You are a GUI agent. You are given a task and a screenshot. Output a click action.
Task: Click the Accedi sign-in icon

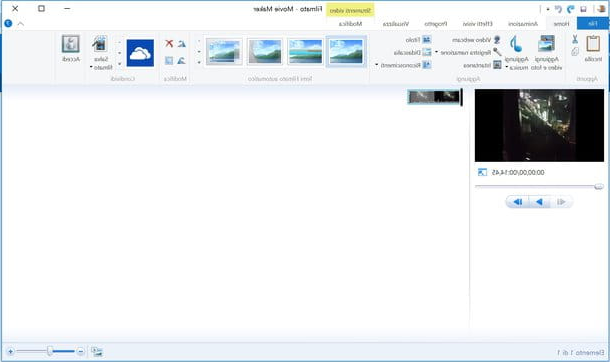click(70, 44)
